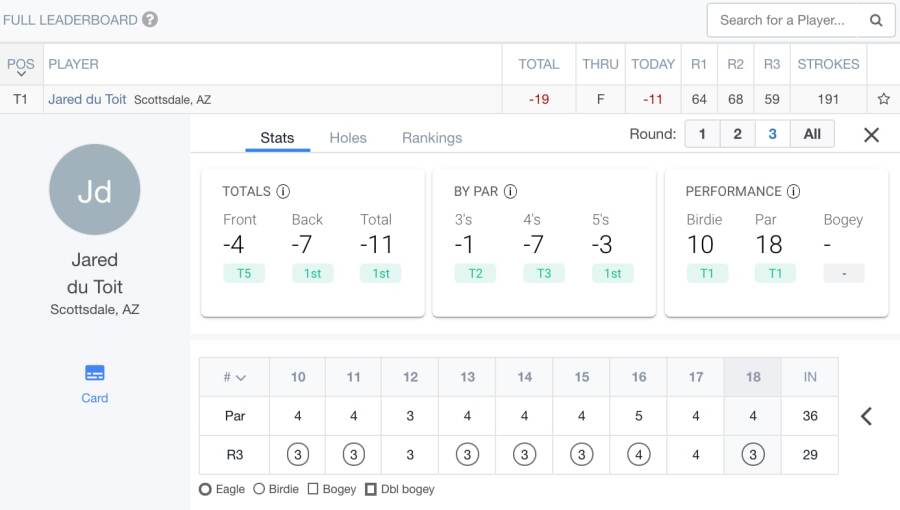Select All rounds toggle

click(812, 134)
